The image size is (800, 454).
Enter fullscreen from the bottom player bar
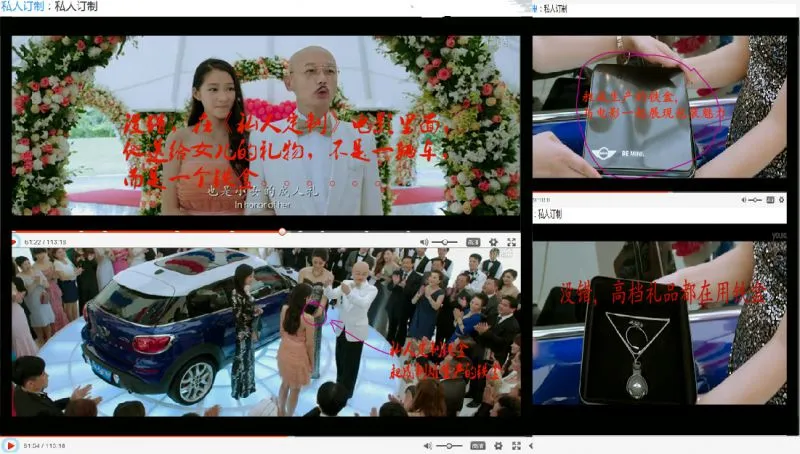(x=516, y=446)
